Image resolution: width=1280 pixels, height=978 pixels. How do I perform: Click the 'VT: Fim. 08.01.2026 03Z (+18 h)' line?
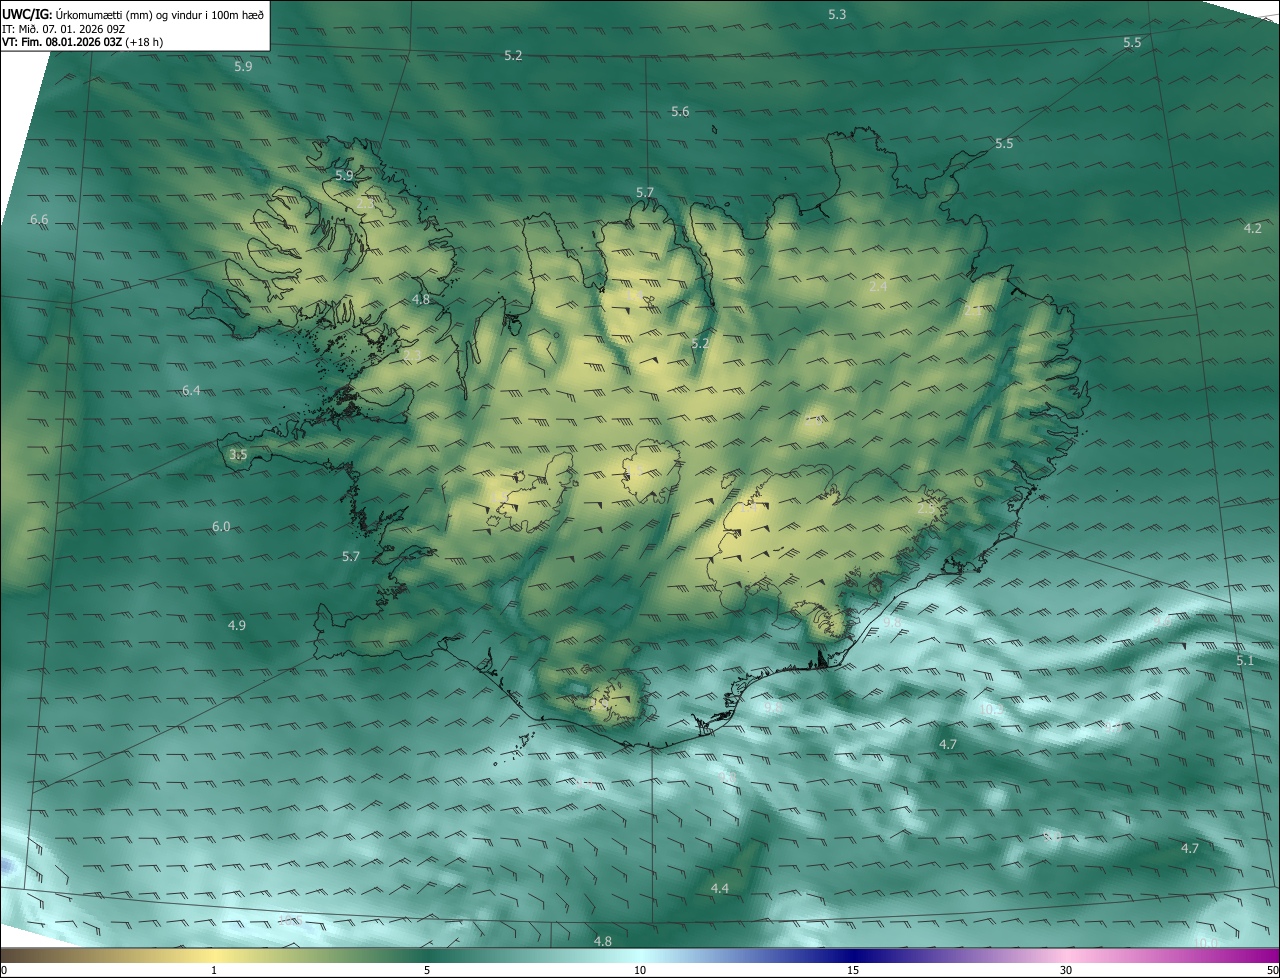tap(84, 42)
